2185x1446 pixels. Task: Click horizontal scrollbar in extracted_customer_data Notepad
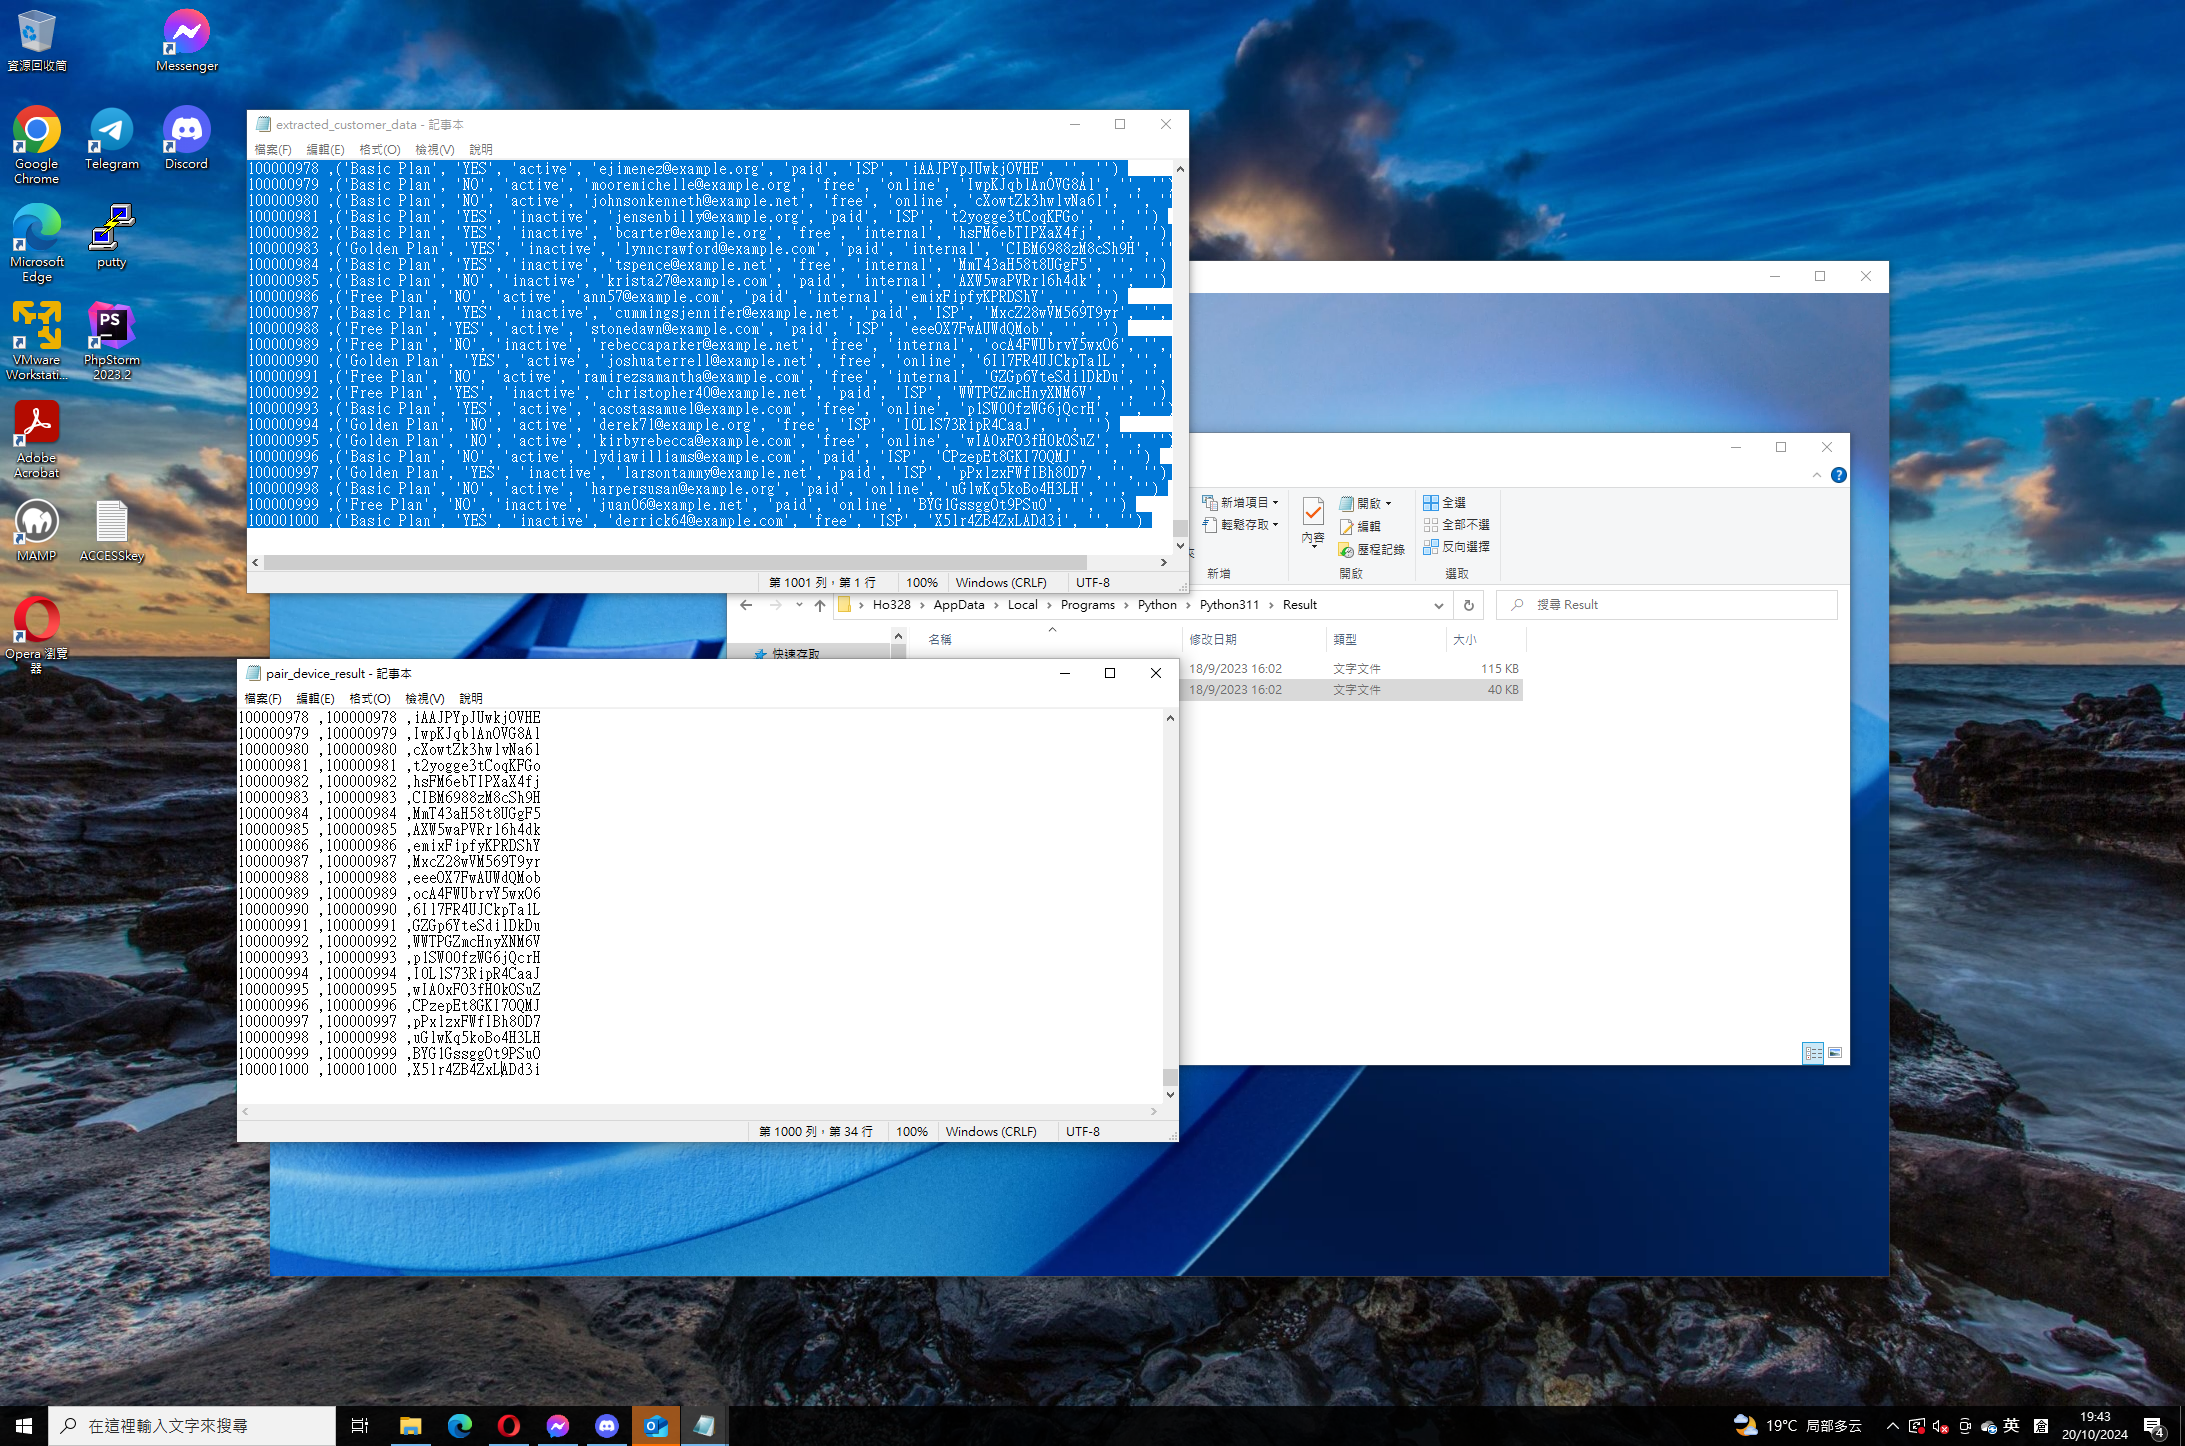[675, 563]
